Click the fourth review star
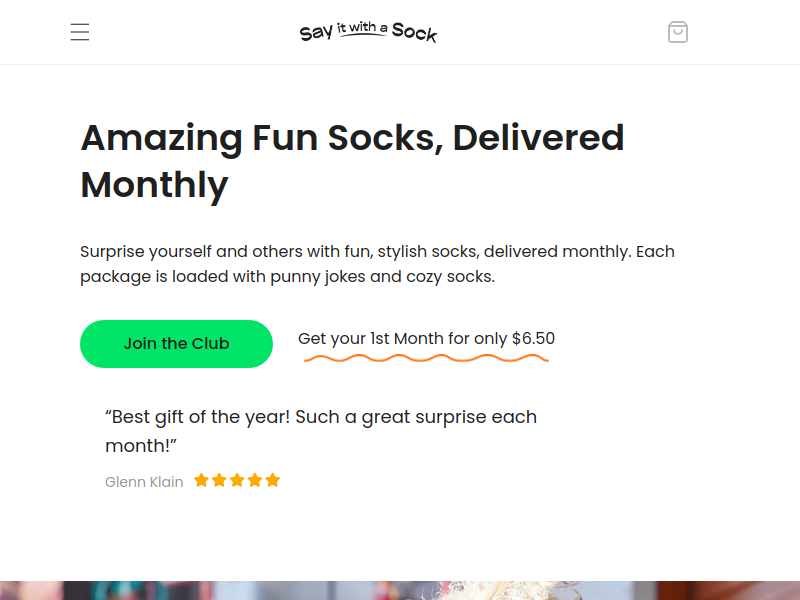The image size is (800, 600). (255, 481)
